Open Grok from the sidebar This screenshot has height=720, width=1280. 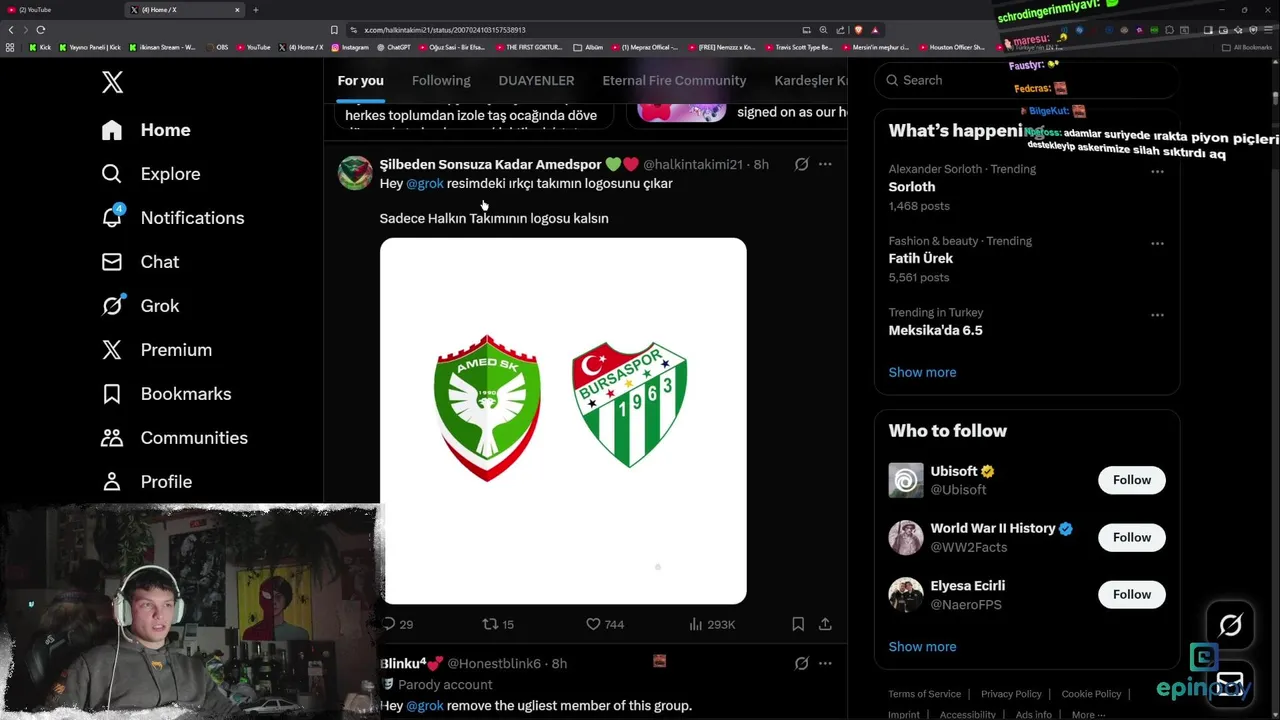coord(140,306)
